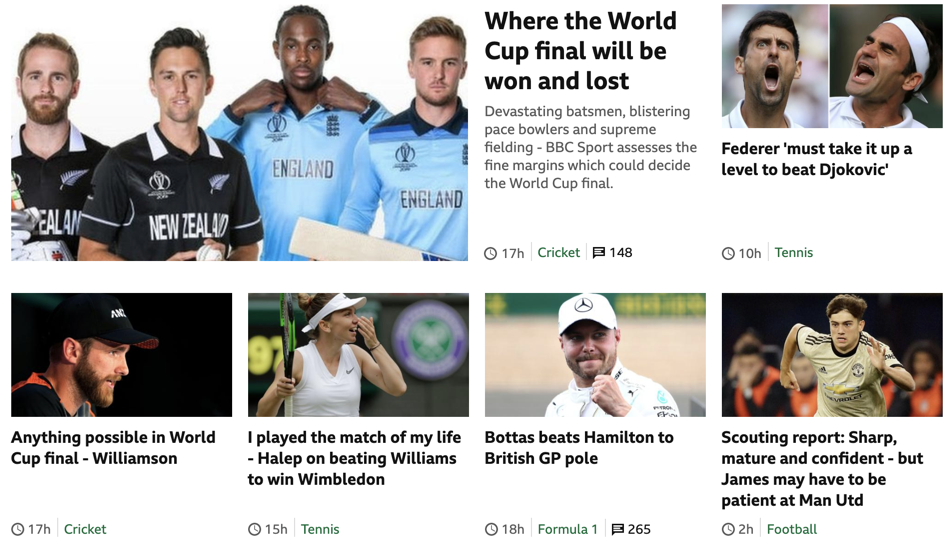Click the Djokovic and Federer photo thumbnail
950x546 pixels.
point(832,66)
